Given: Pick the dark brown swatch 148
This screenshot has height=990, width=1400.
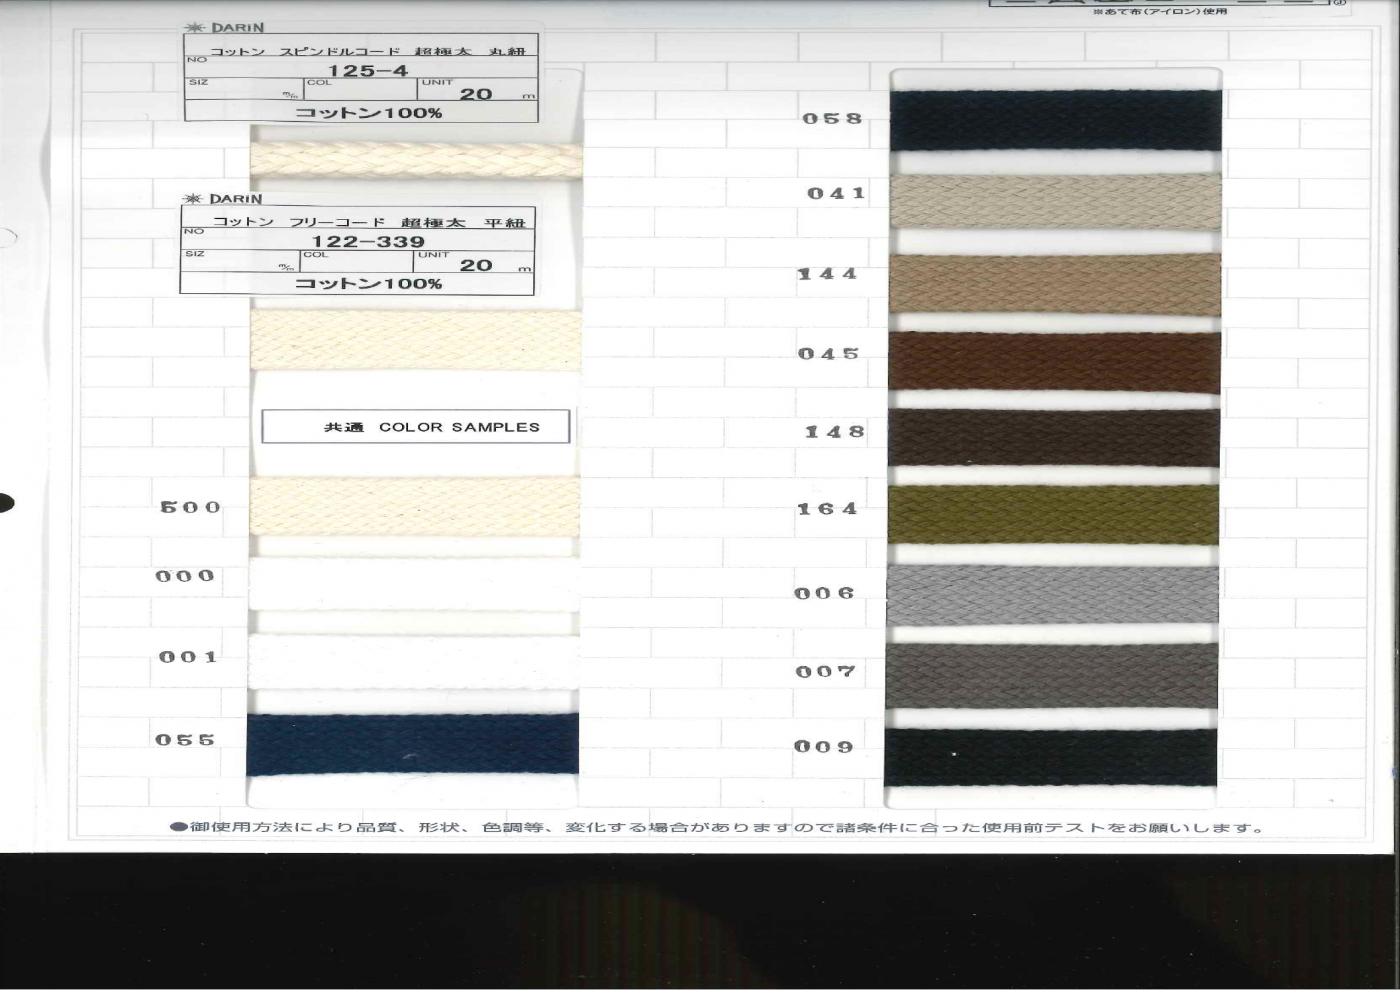Looking at the screenshot, I should 1055,438.
